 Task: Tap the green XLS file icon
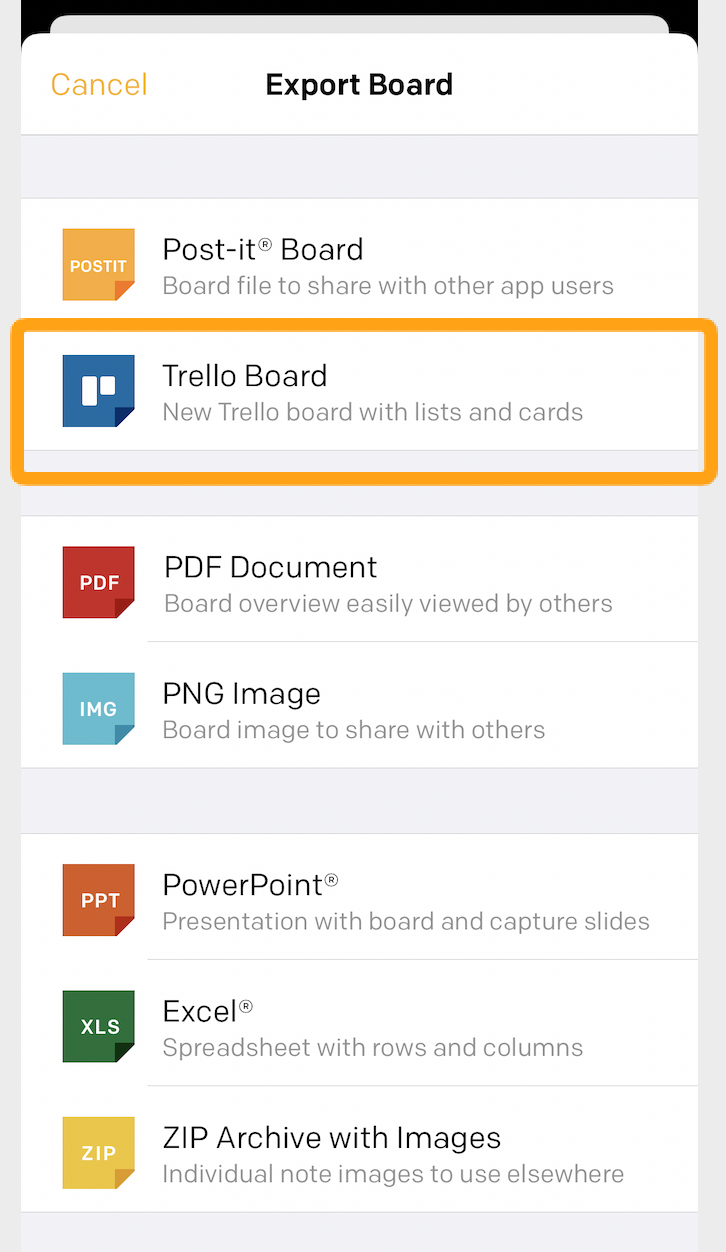pyautogui.click(x=98, y=1026)
